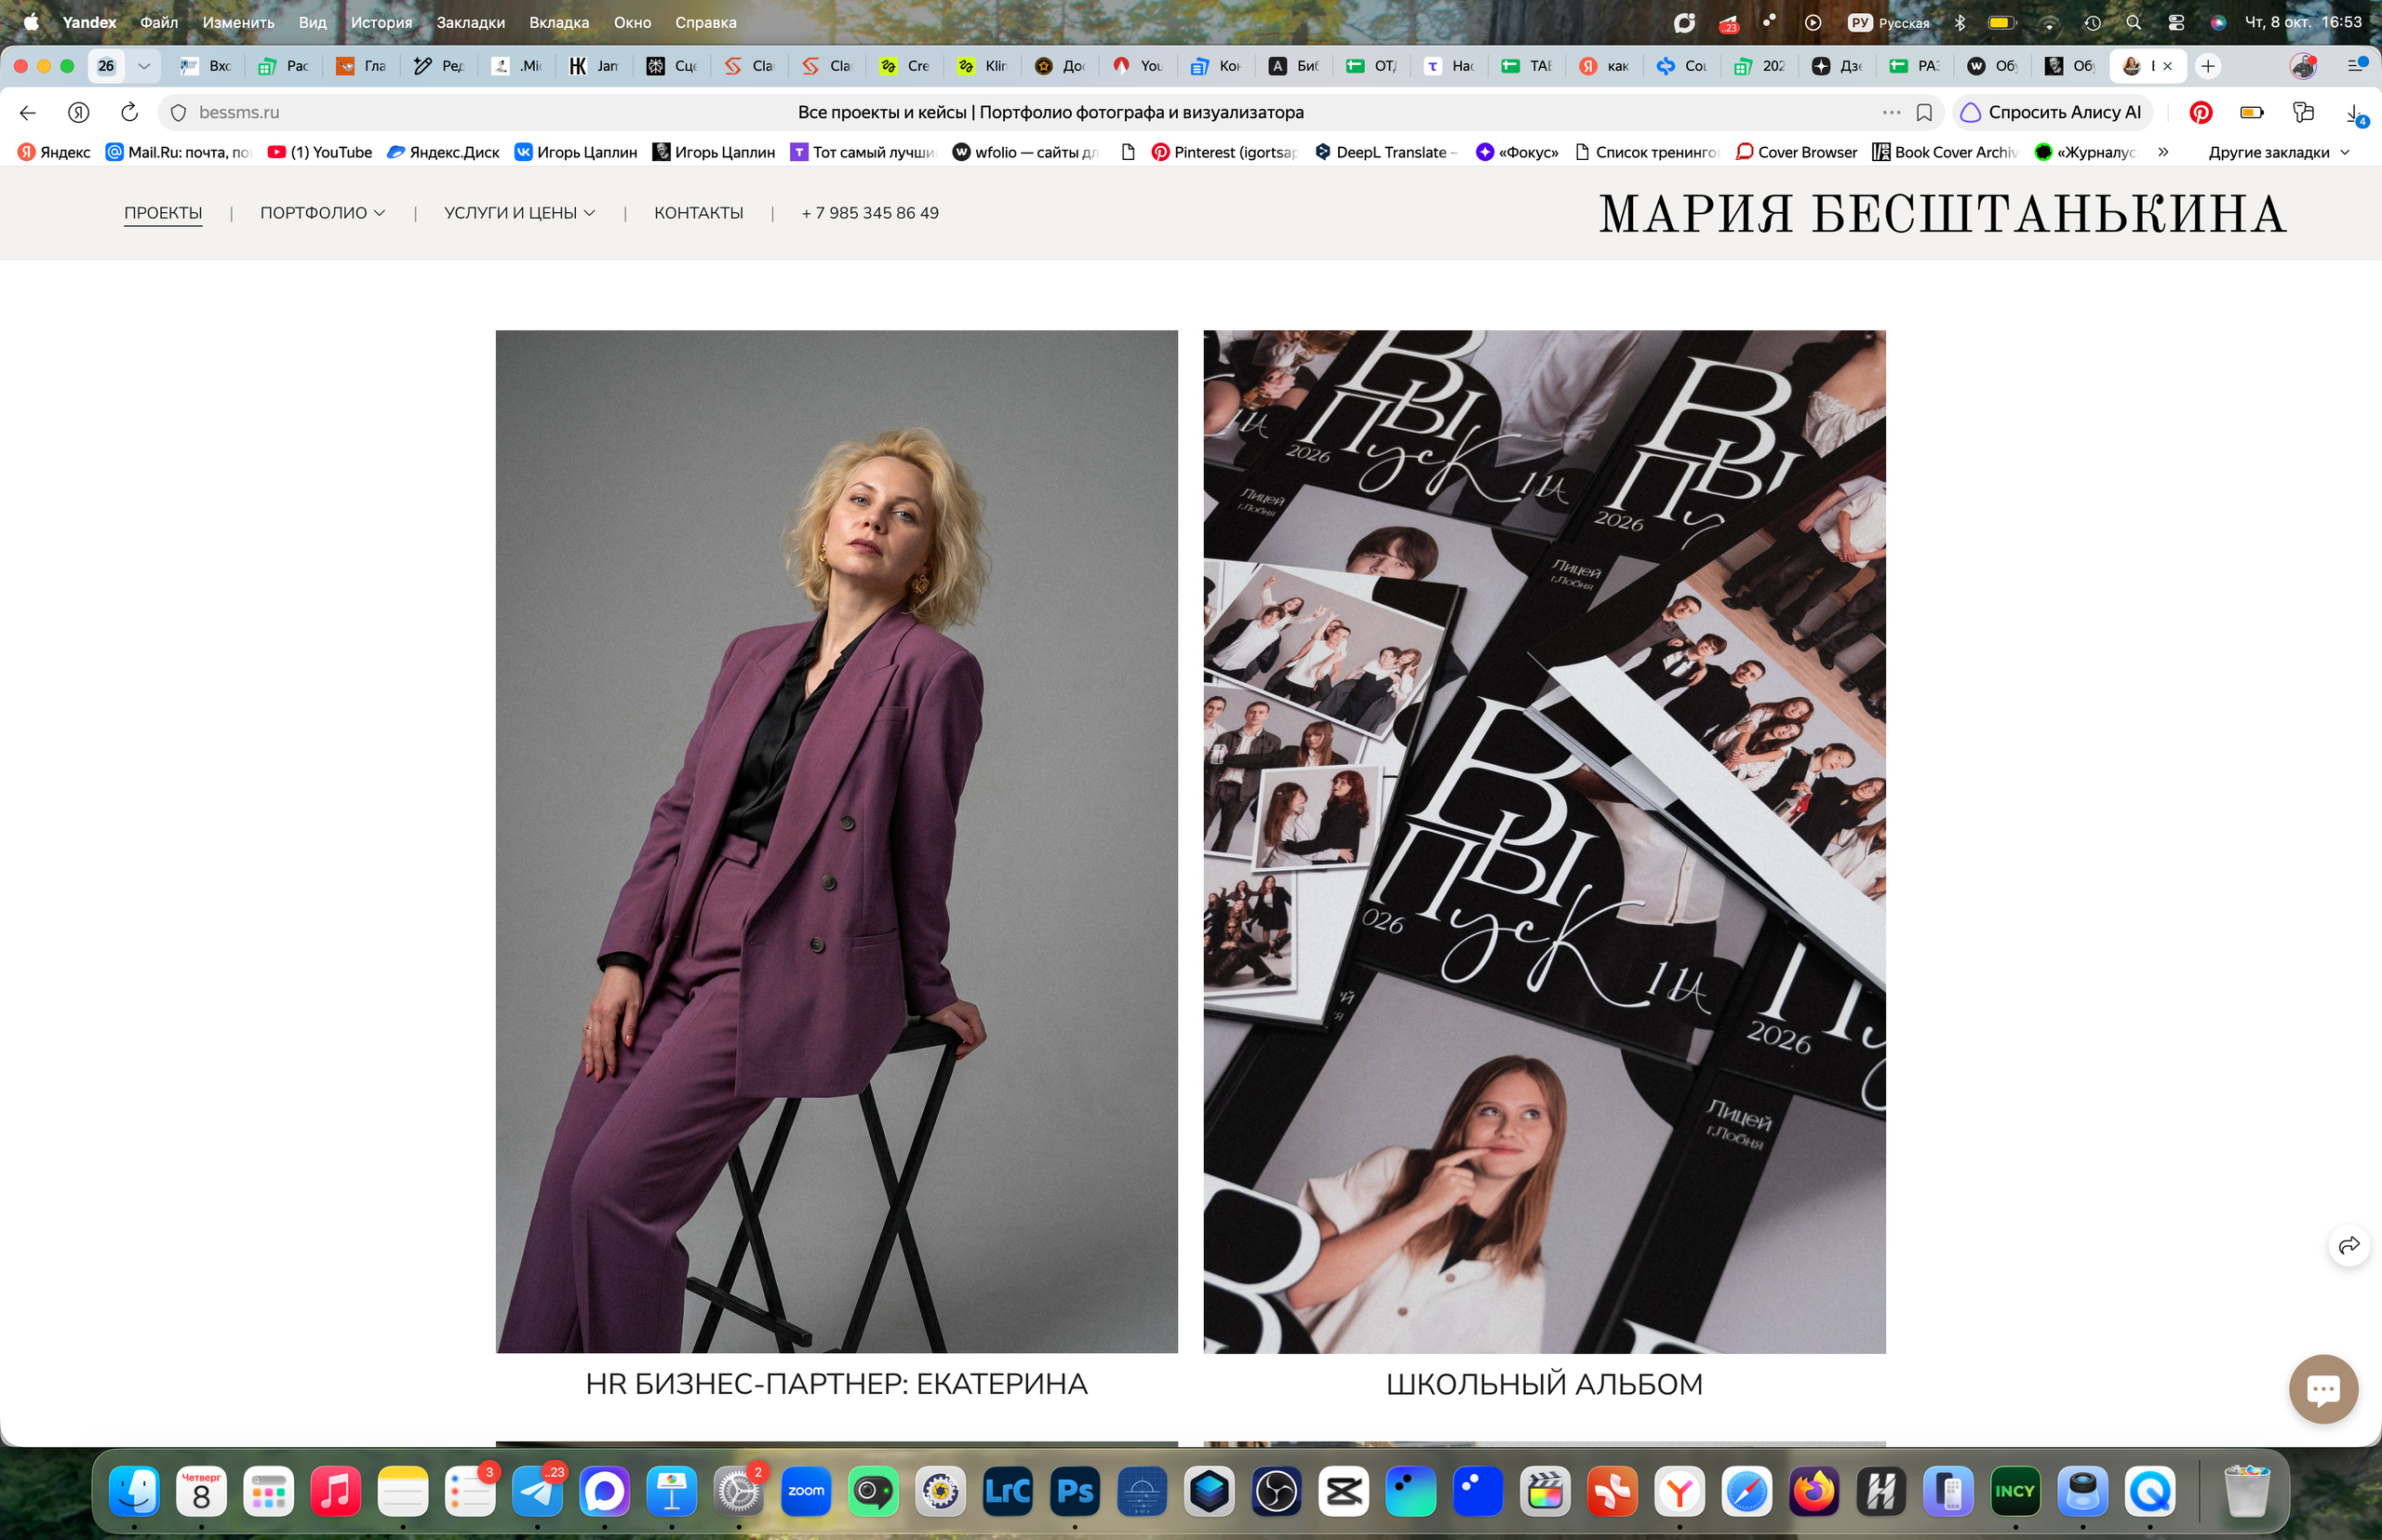Viewport: 2382px width, 1540px height.
Task: Click the МАРИЯ БЕСШТАНЬКИНА site title
Action: [x=1942, y=214]
